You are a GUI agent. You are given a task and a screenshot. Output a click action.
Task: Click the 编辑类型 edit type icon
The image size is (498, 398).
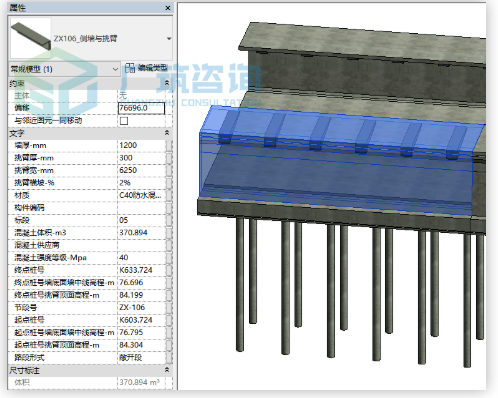[x=130, y=68]
